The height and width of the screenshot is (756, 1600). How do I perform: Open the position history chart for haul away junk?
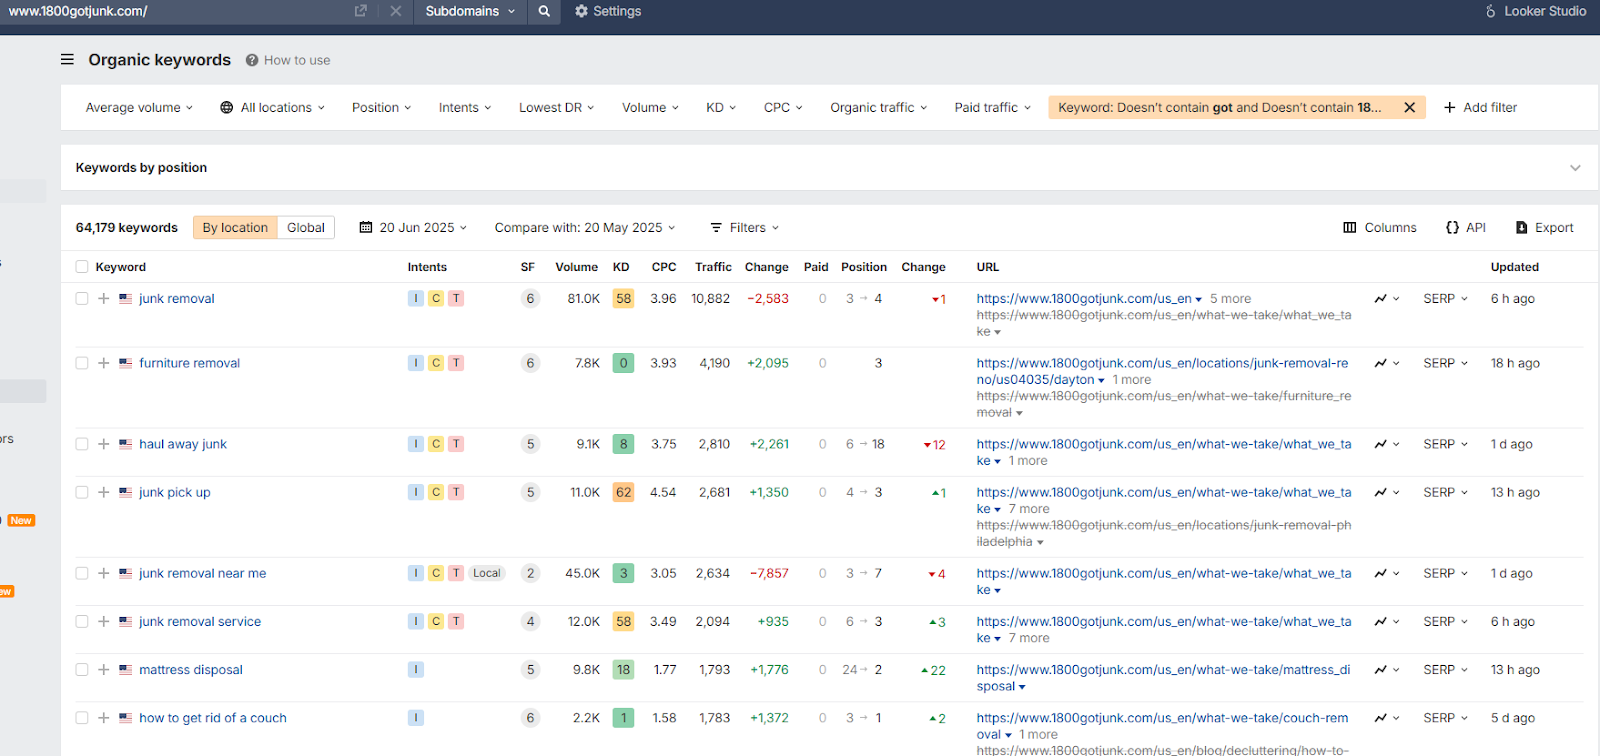pos(1386,444)
